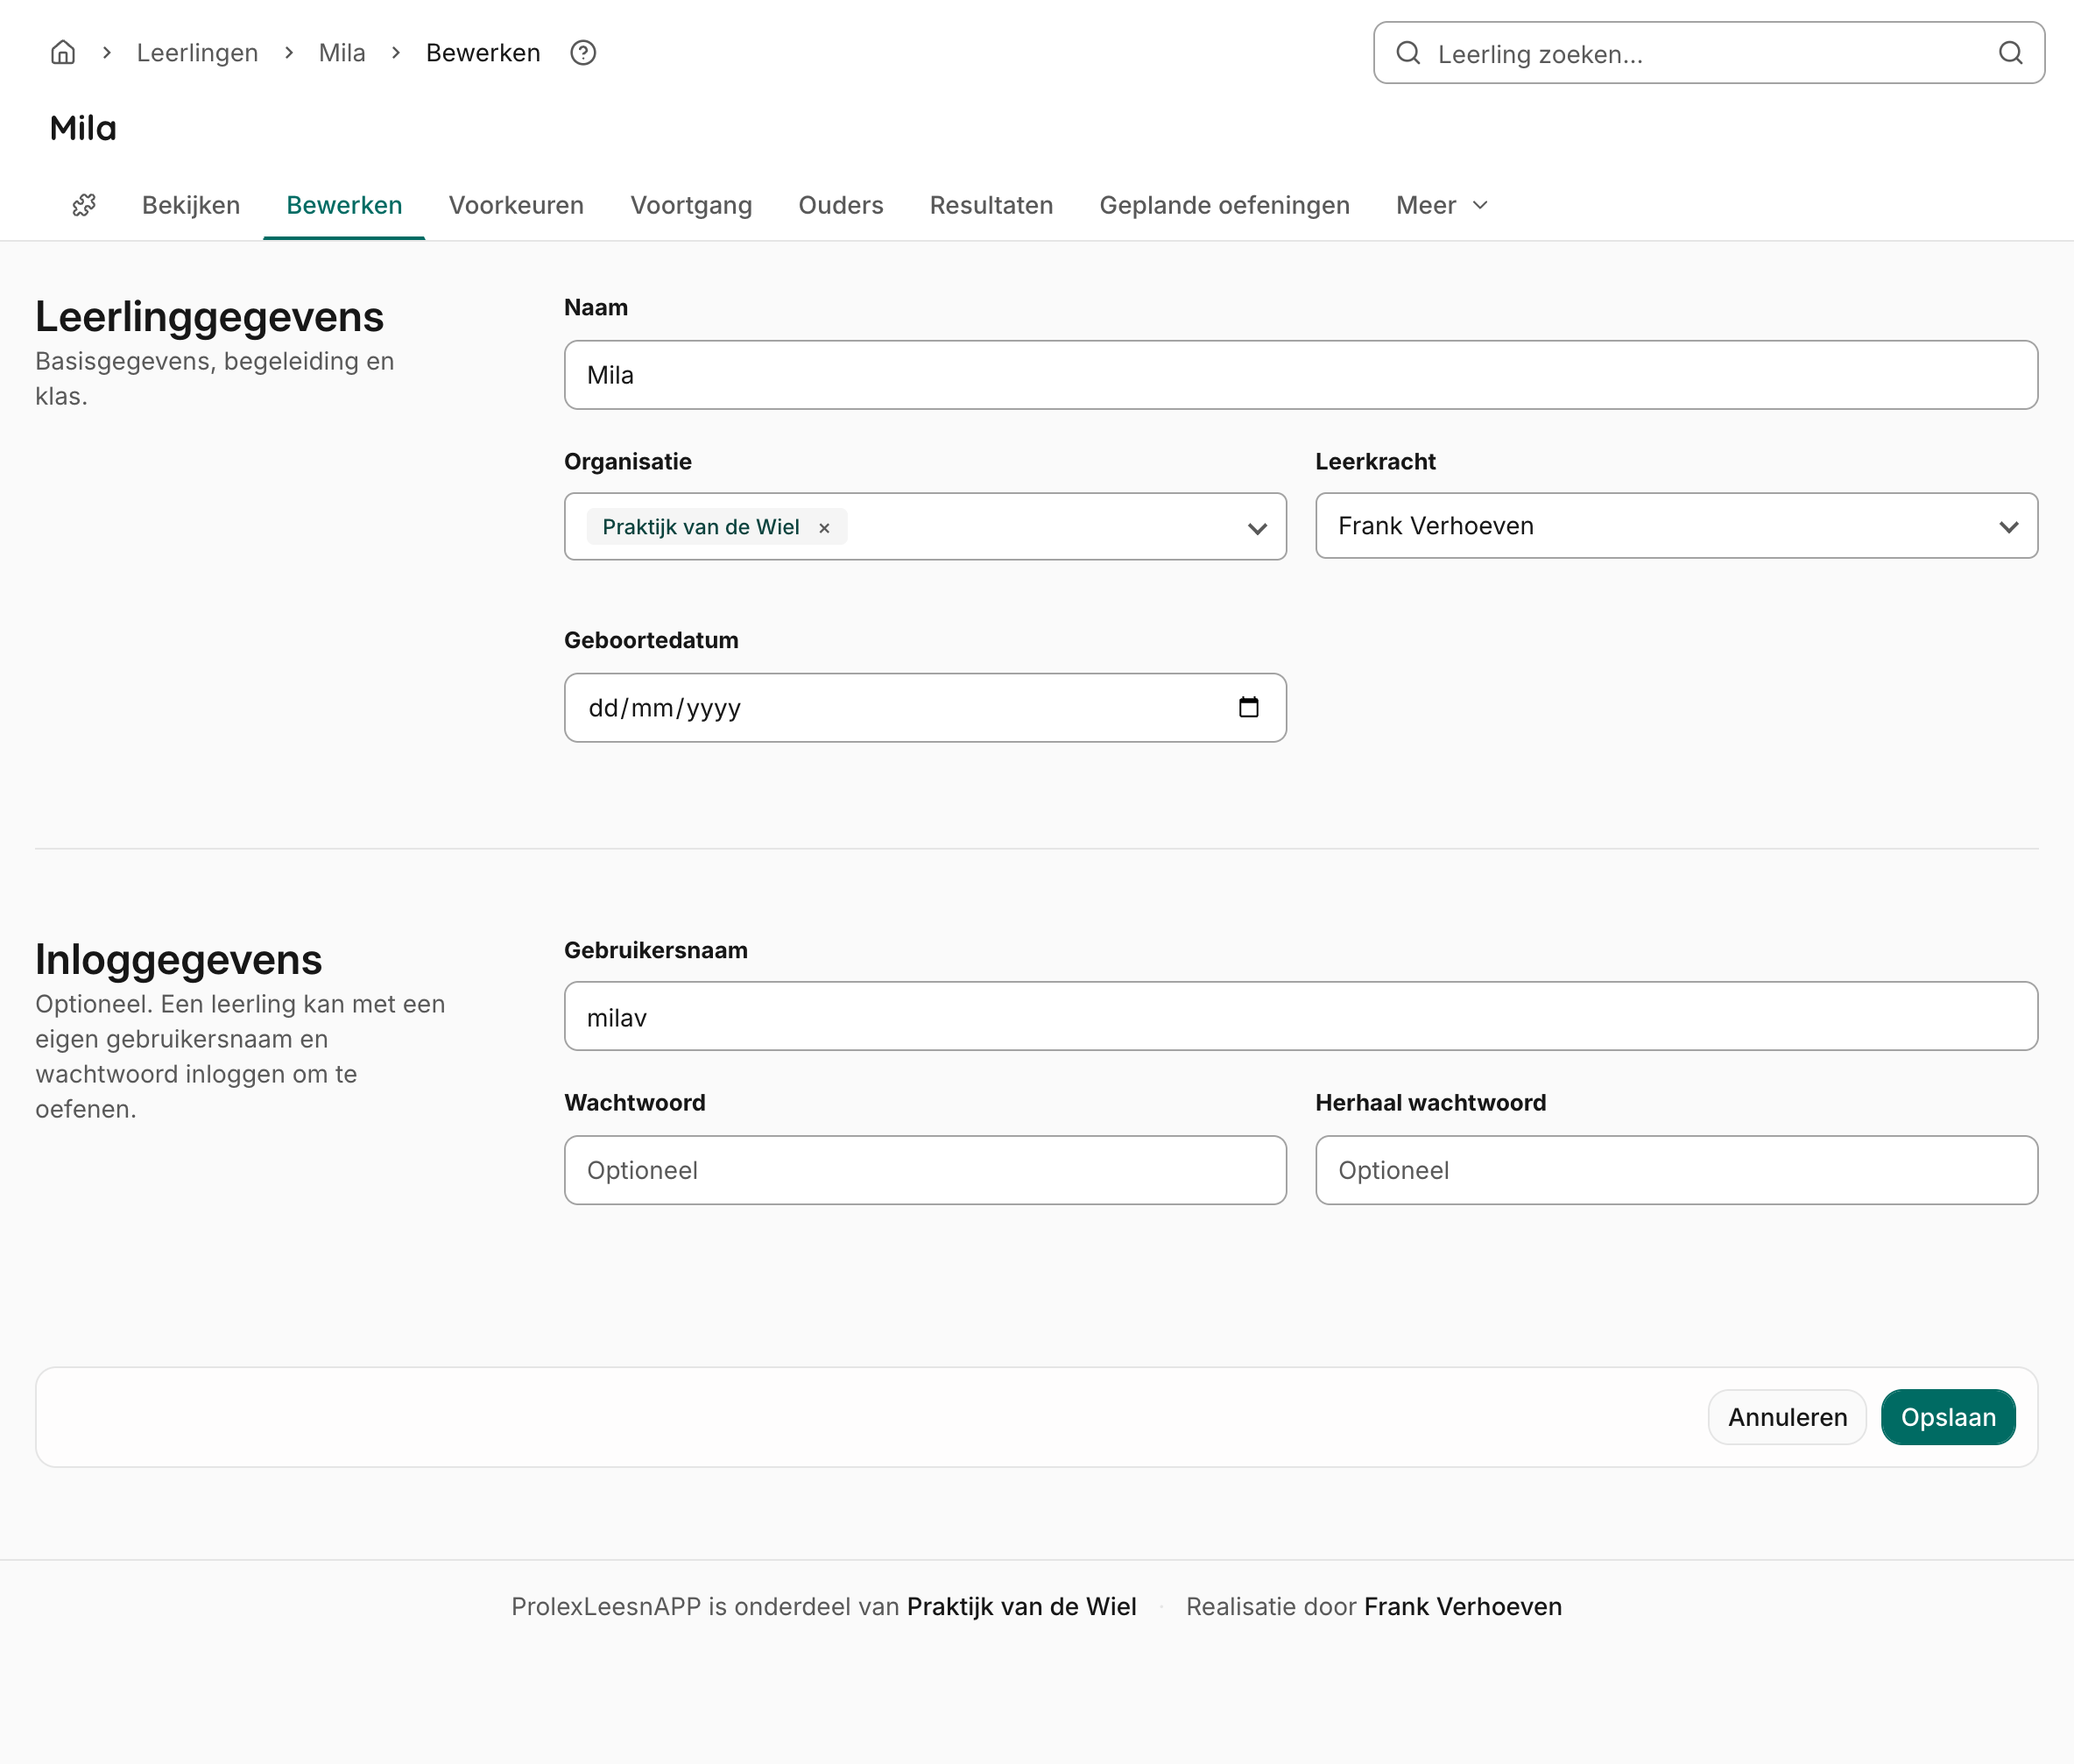This screenshot has width=2074, height=1764.
Task: Cancel with the Annuleren button
Action: coord(1787,1417)
